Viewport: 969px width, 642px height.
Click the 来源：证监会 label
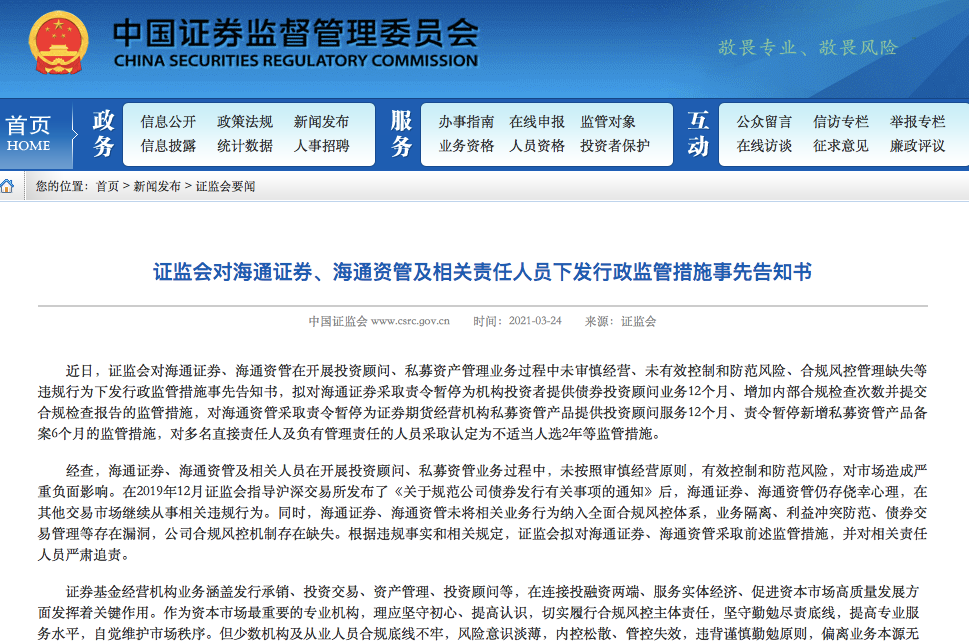click(x=620, y=321)
